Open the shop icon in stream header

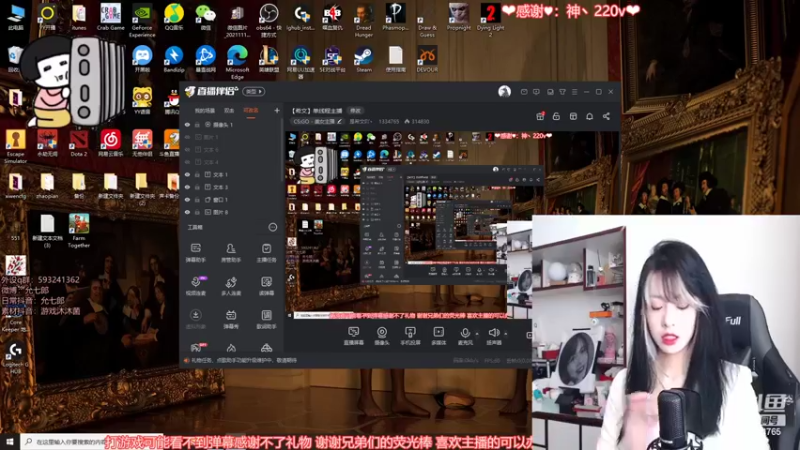coord(573,116)
